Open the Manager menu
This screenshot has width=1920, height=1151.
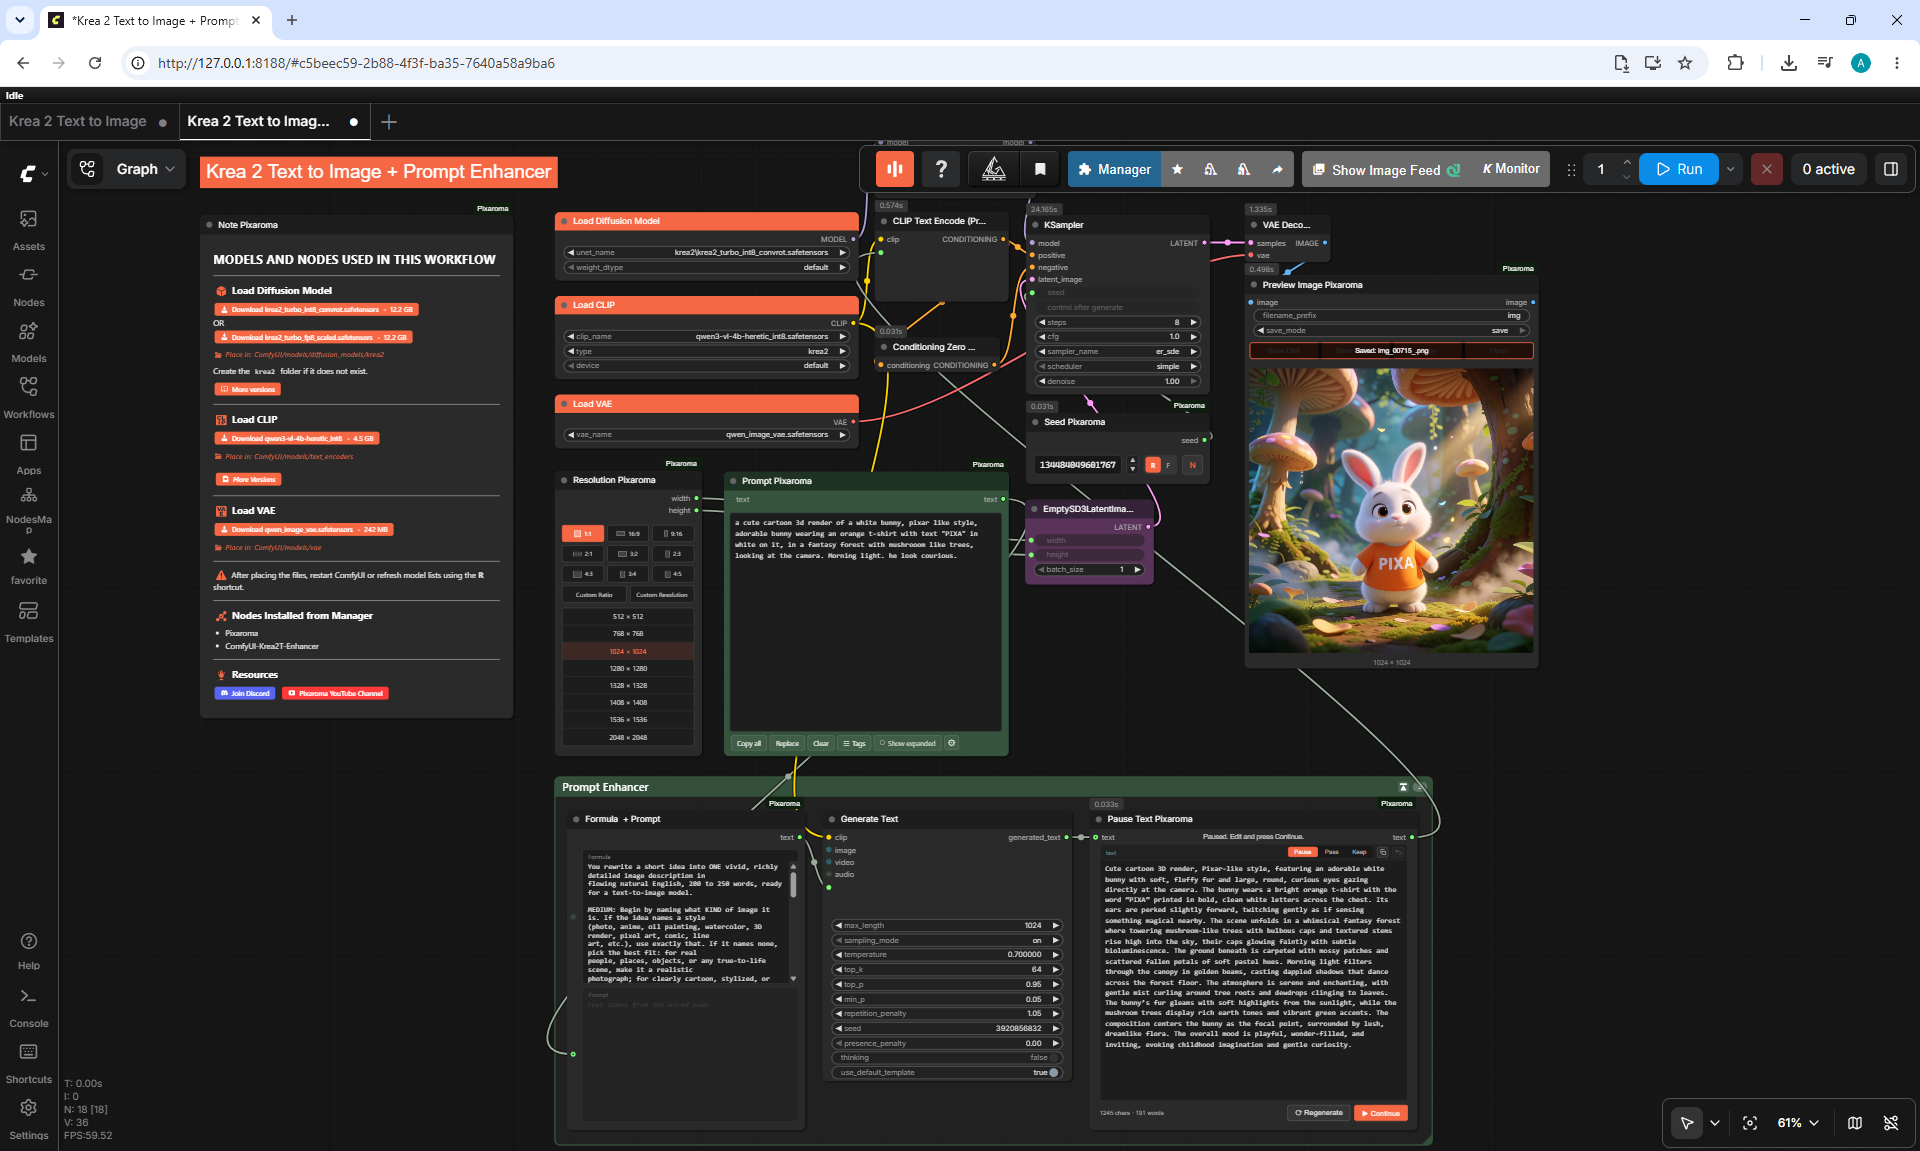[1114, 169]
